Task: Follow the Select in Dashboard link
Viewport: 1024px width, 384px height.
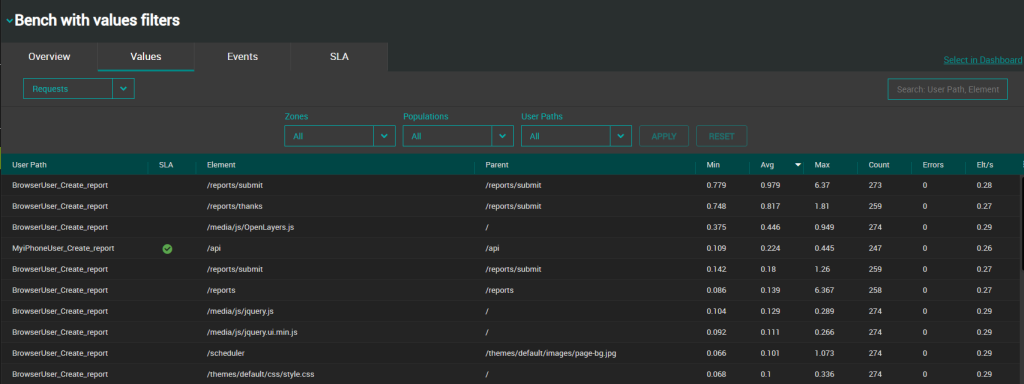Action: click(x=982, y=60)
